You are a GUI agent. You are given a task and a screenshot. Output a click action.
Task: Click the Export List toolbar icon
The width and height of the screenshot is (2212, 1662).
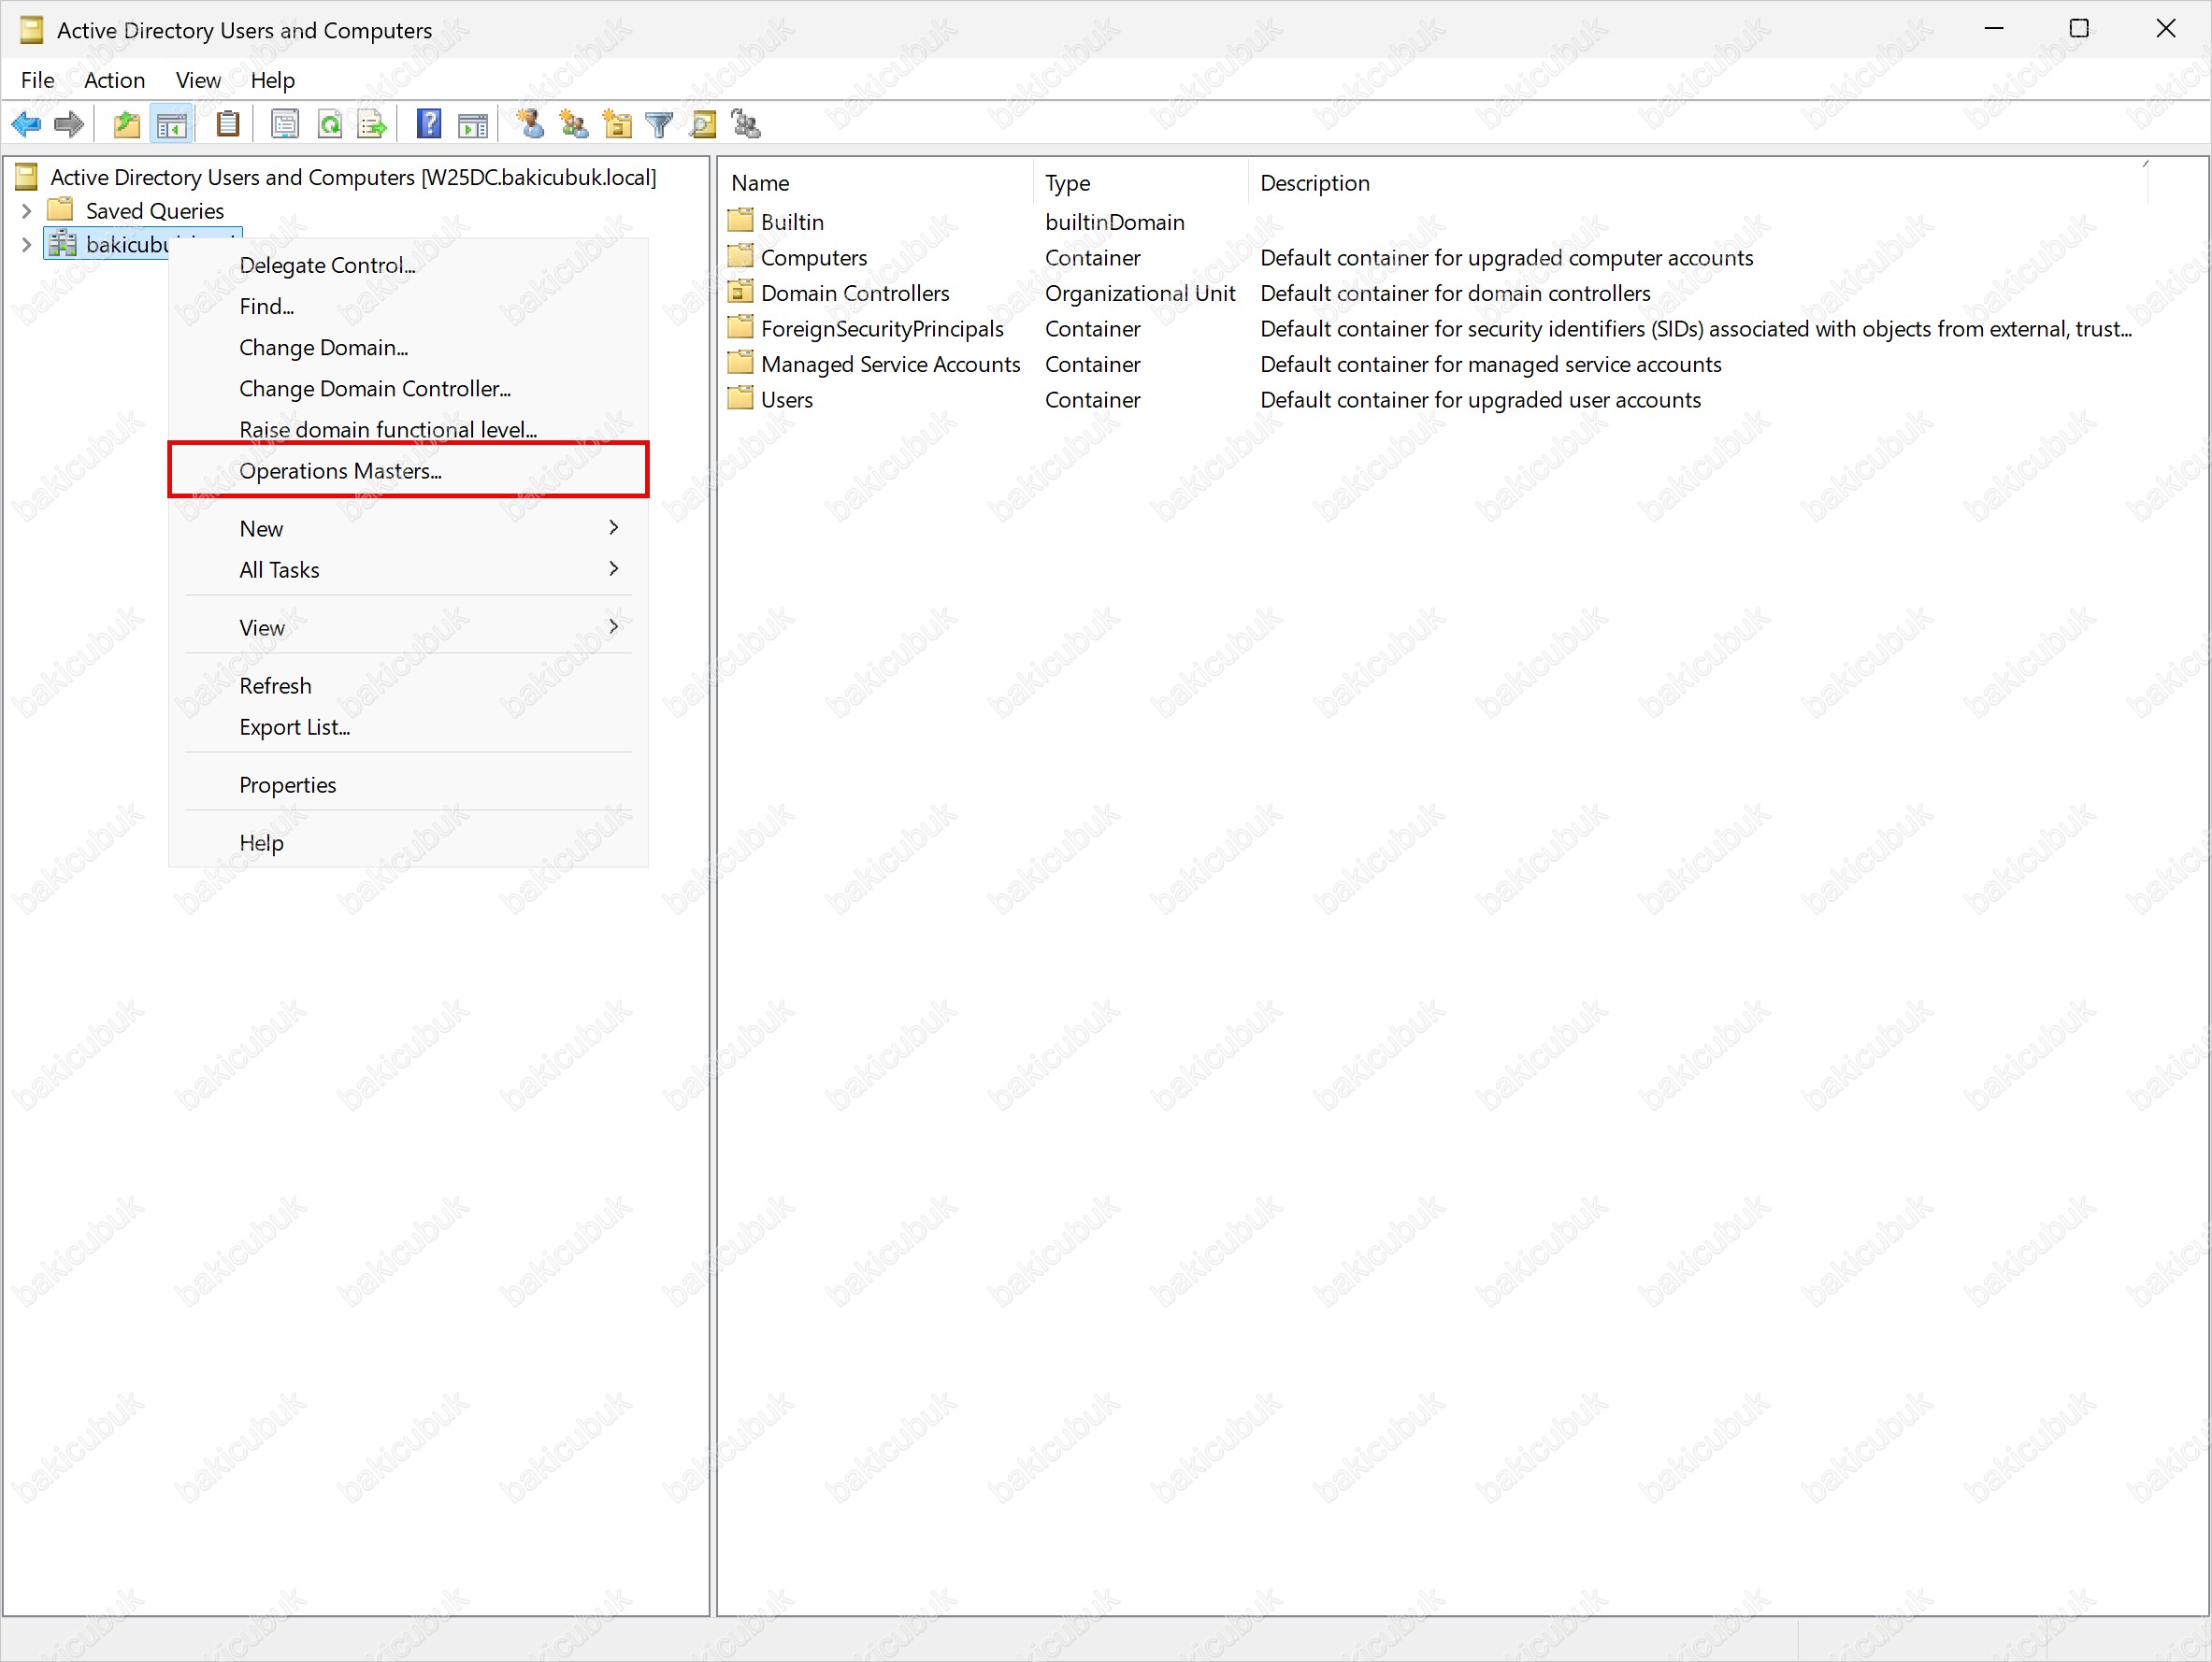click(372, 125)
